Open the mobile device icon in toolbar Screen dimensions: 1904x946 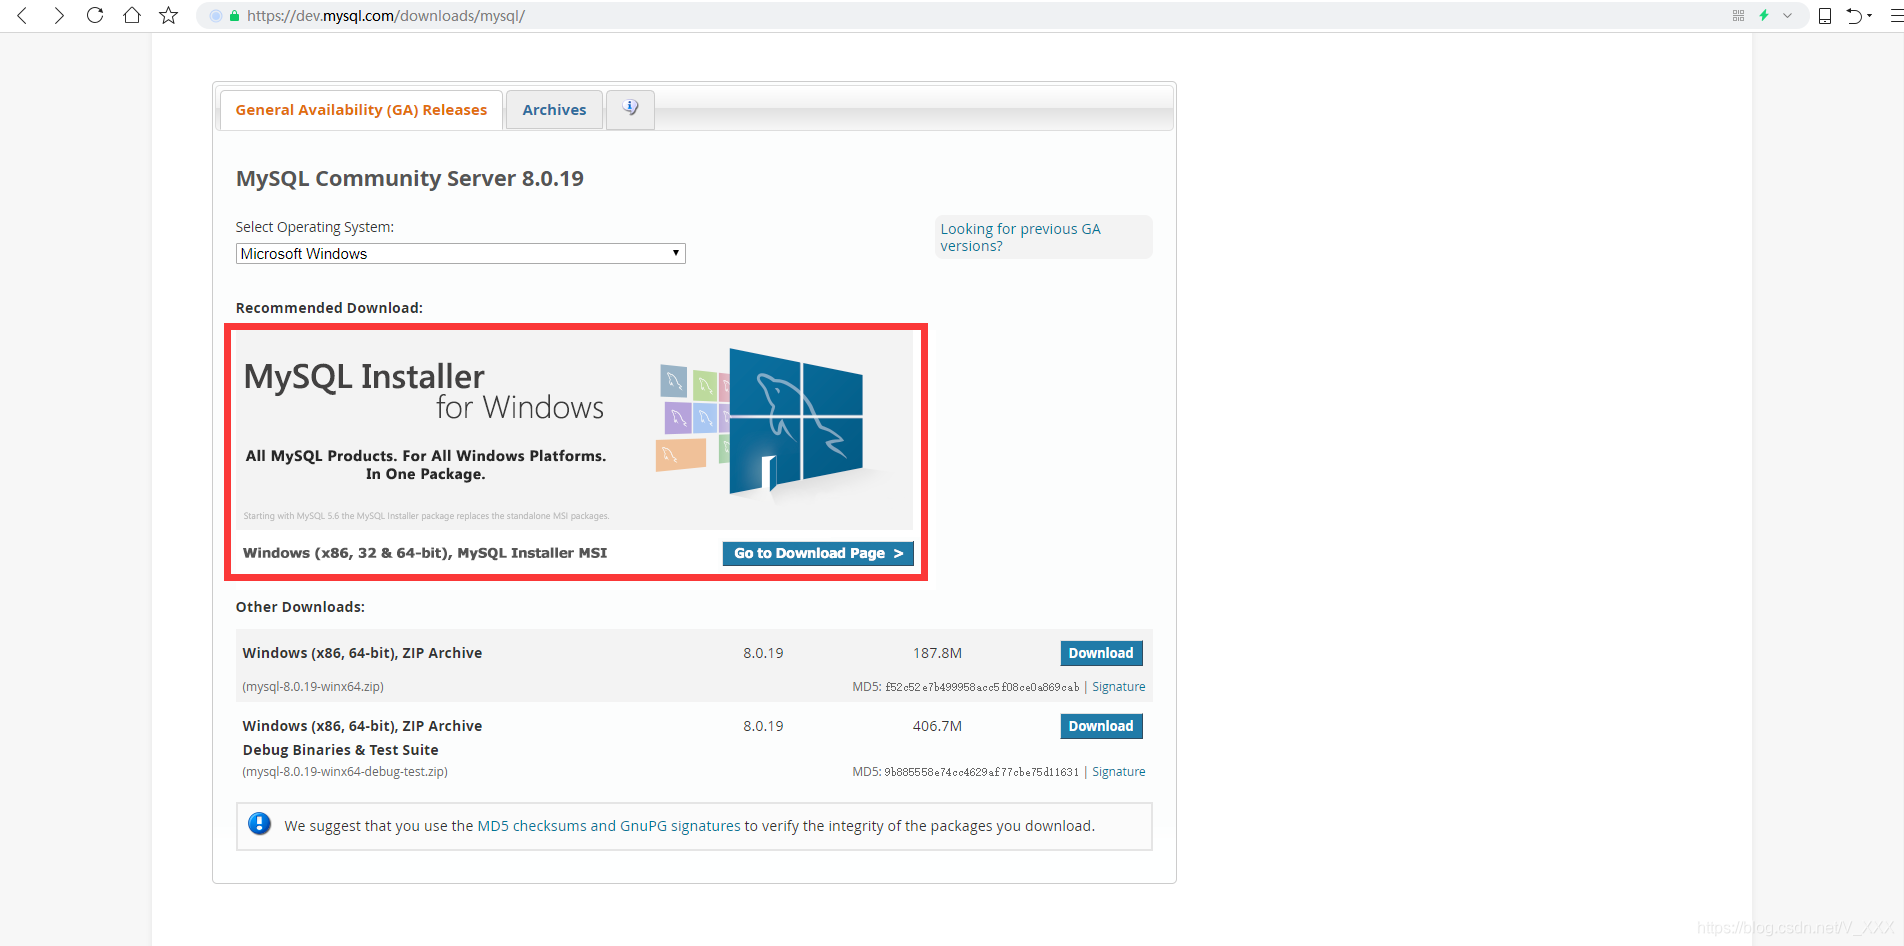point(1825,15)
